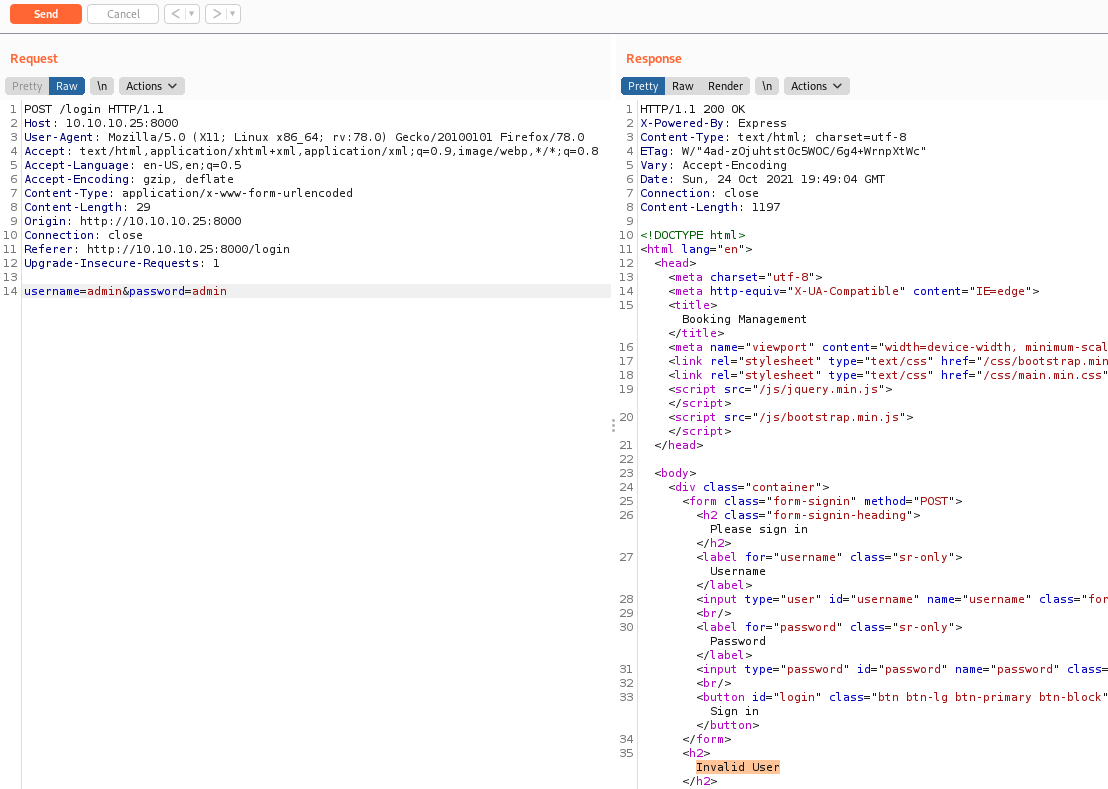Toggle \n display in Response panel
Image resolution: width=1108 pixels, height=789 pixels.
(x=767, y=86)
